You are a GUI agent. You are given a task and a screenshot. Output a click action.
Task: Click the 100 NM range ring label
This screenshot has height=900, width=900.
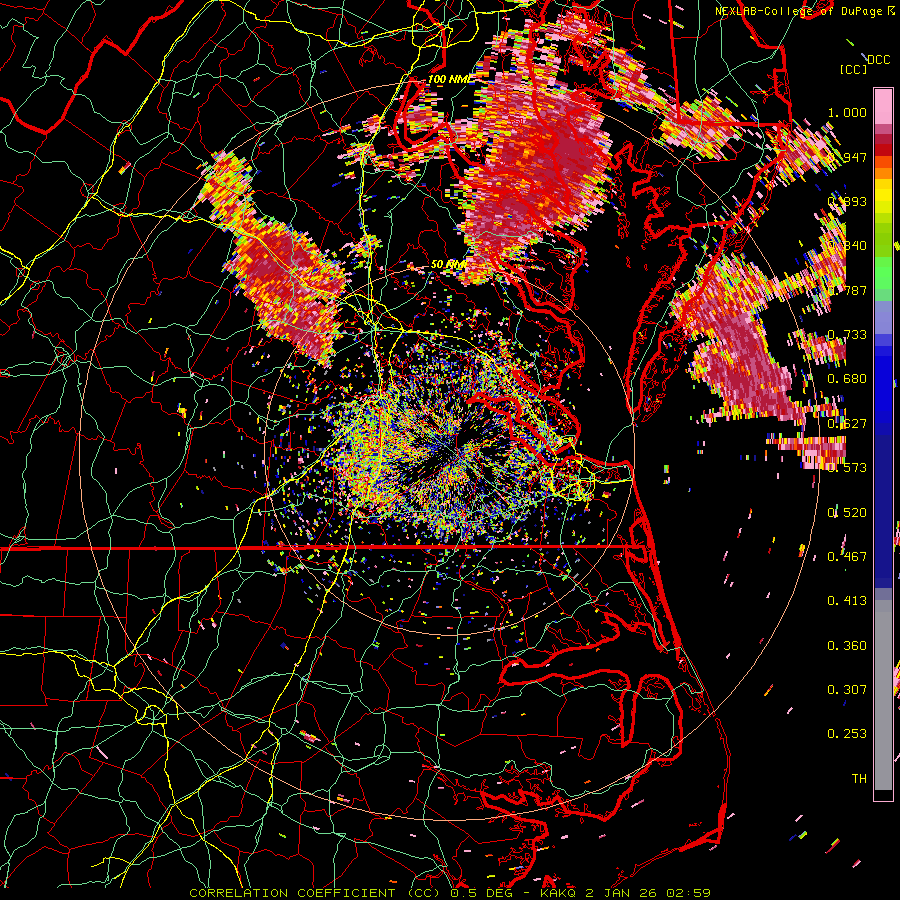(451, 79)
